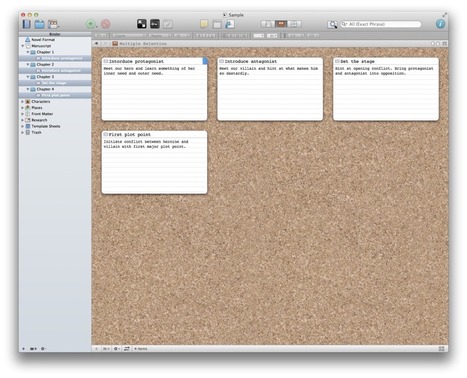Viewport: 467px width, 378px height.
Task: Click the Introduce protagonist index card icon
Action: [x=106, y=61]
